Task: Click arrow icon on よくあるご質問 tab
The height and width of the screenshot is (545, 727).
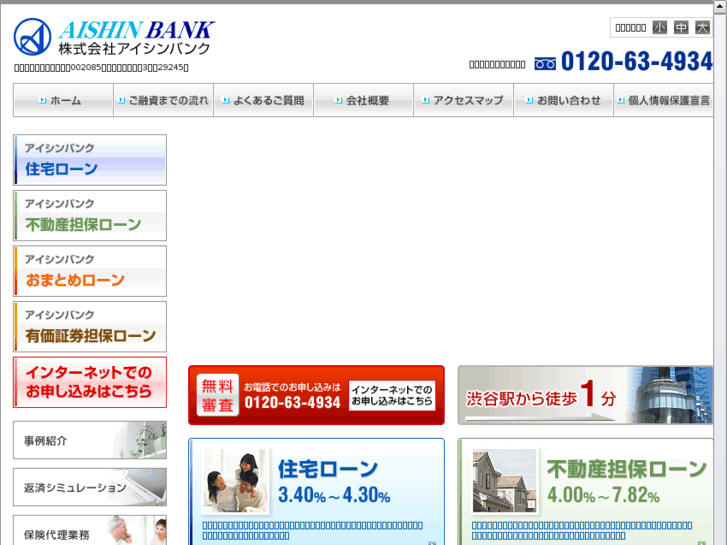Action: [226, 100]
